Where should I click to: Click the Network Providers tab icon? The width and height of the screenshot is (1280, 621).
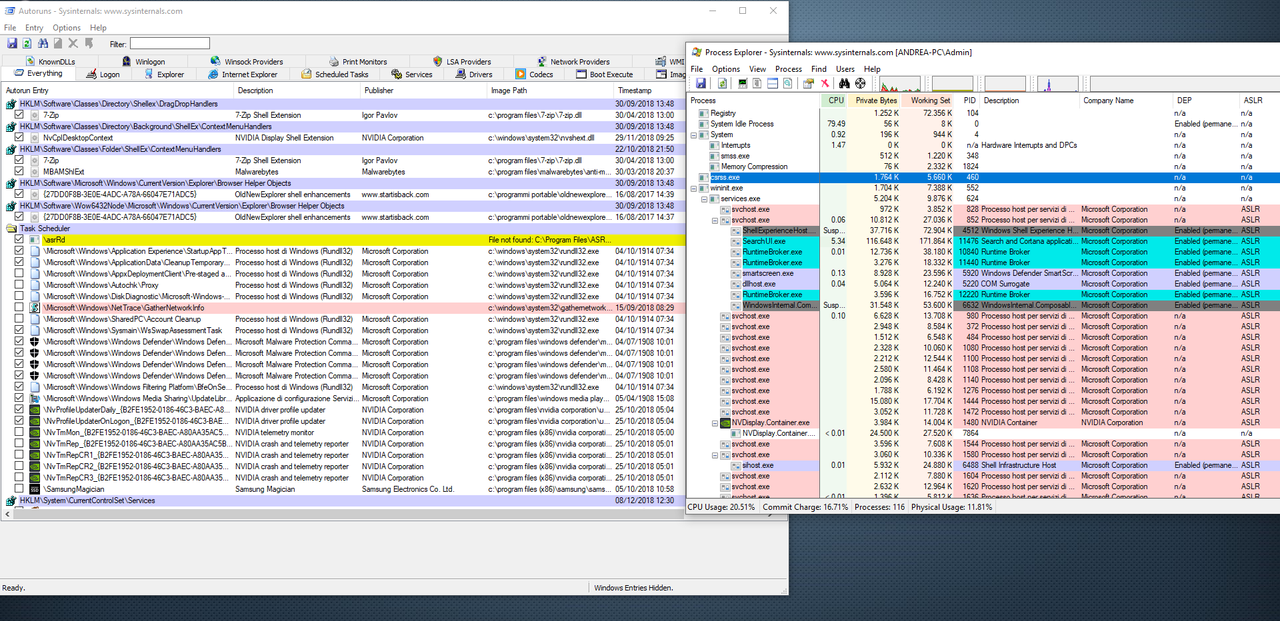point(544,61)
